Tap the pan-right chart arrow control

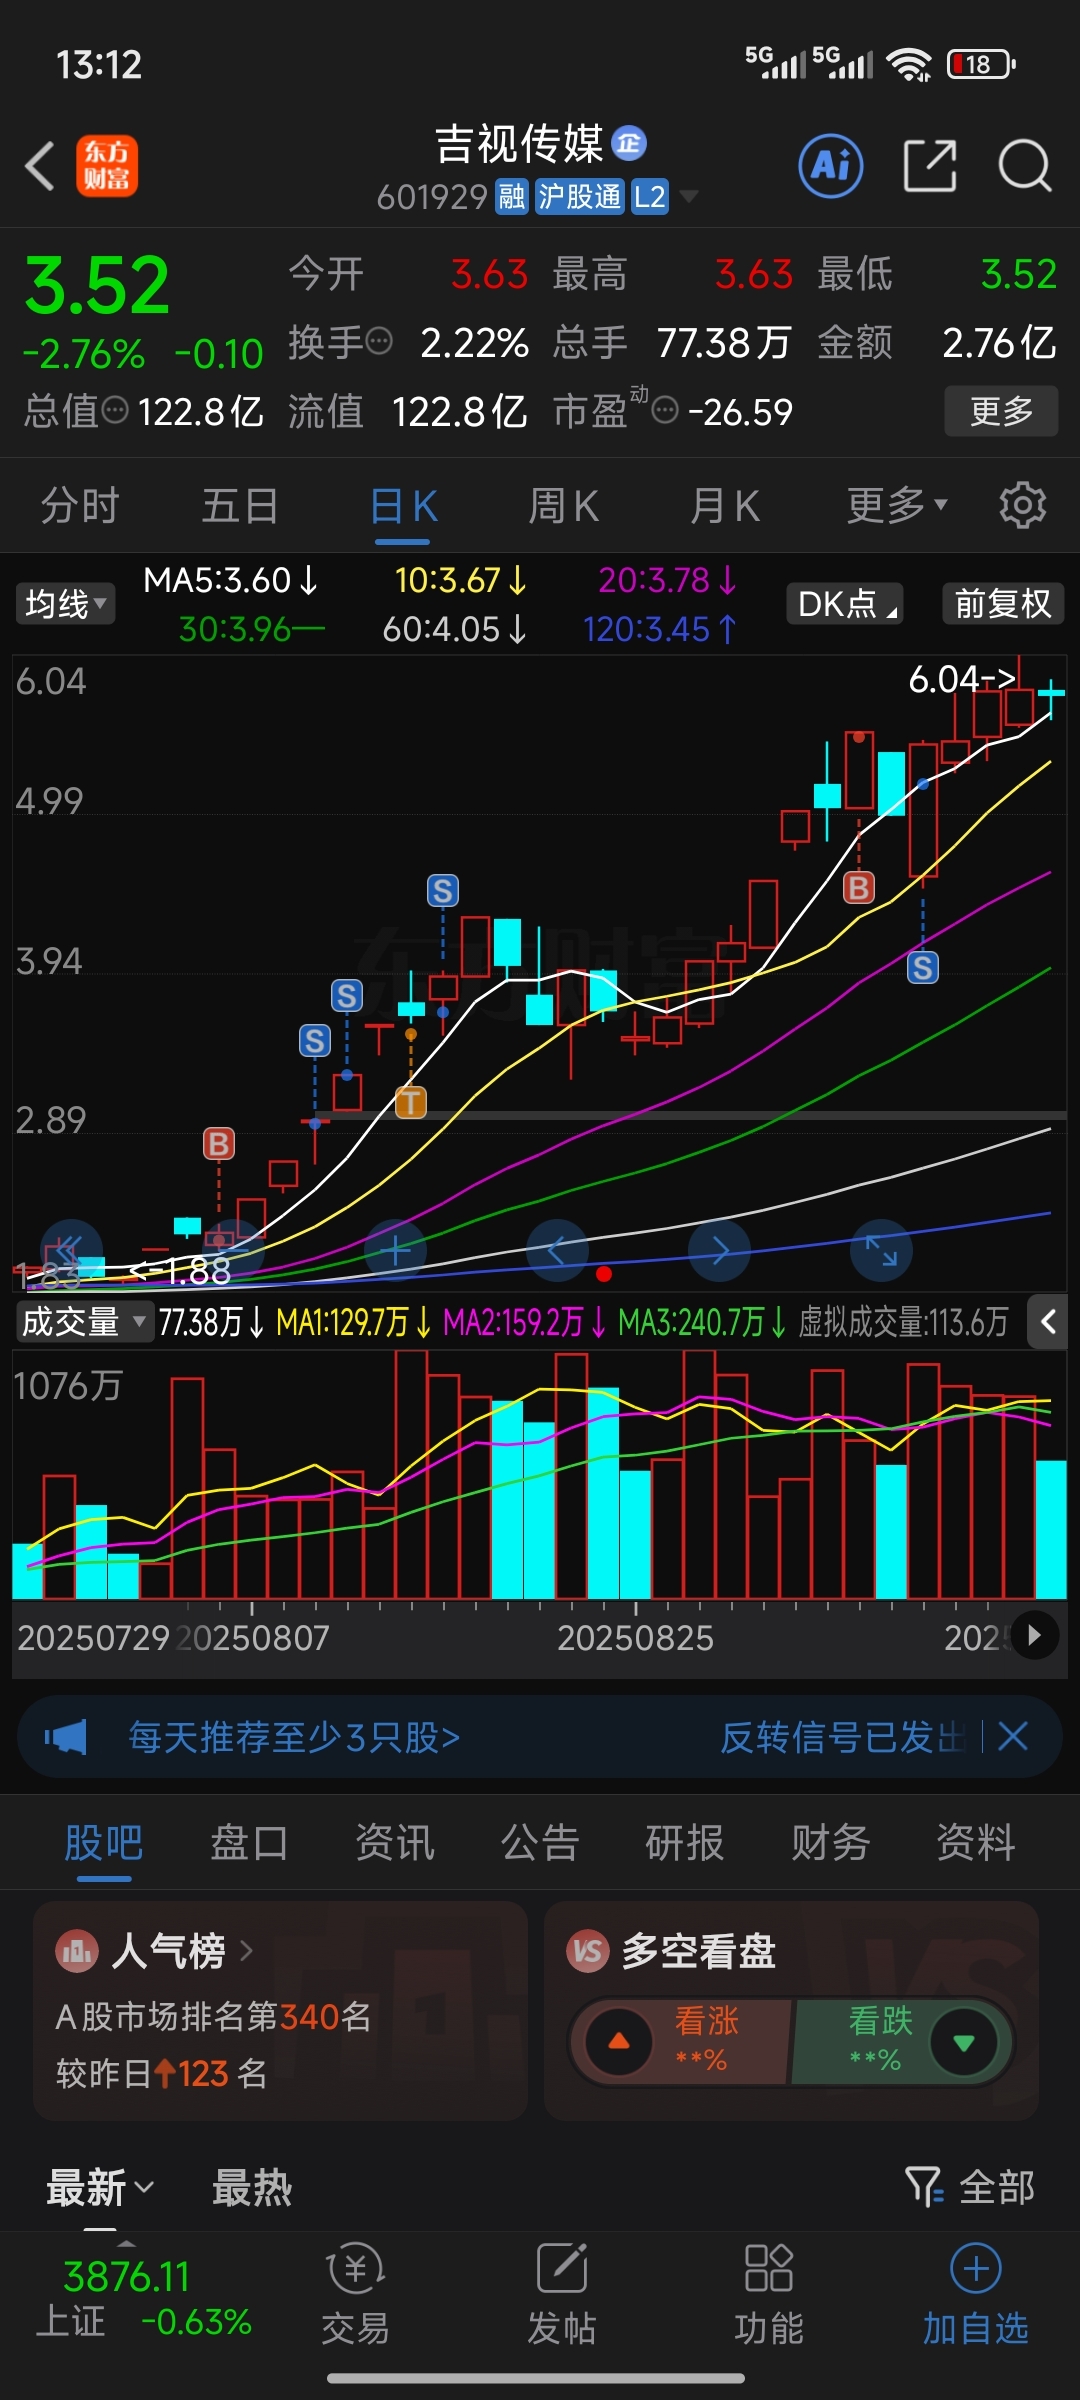(x=720, y=1250)
